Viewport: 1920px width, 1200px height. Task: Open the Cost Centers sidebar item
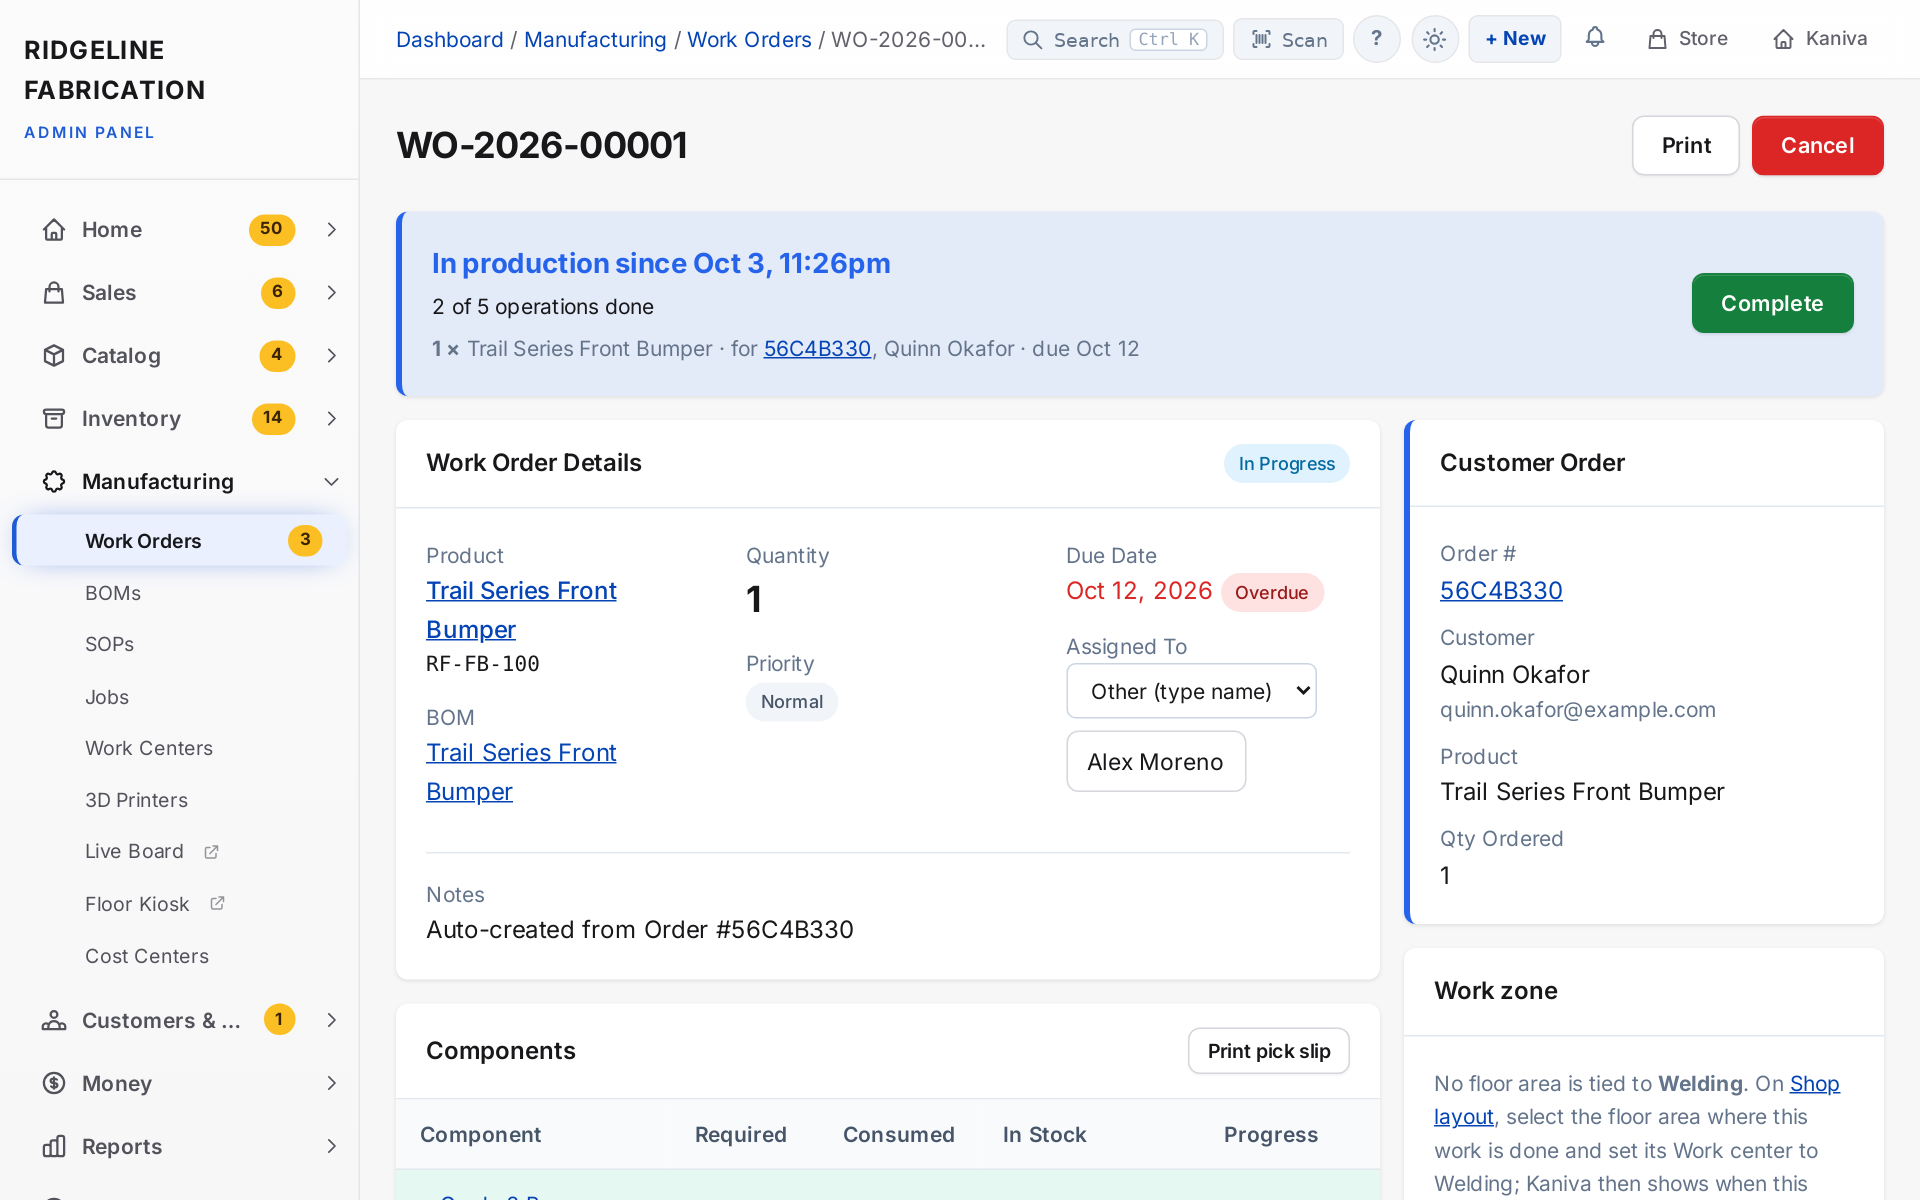point(147,957)
